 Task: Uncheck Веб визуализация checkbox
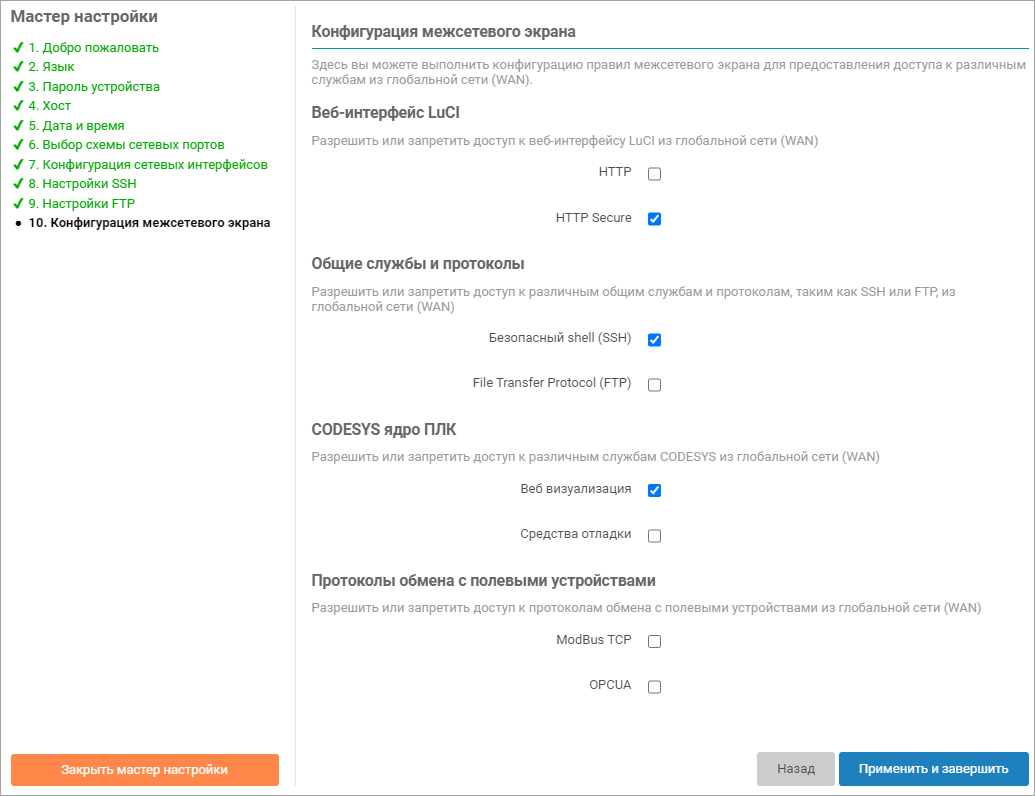[x=655, y=491]
